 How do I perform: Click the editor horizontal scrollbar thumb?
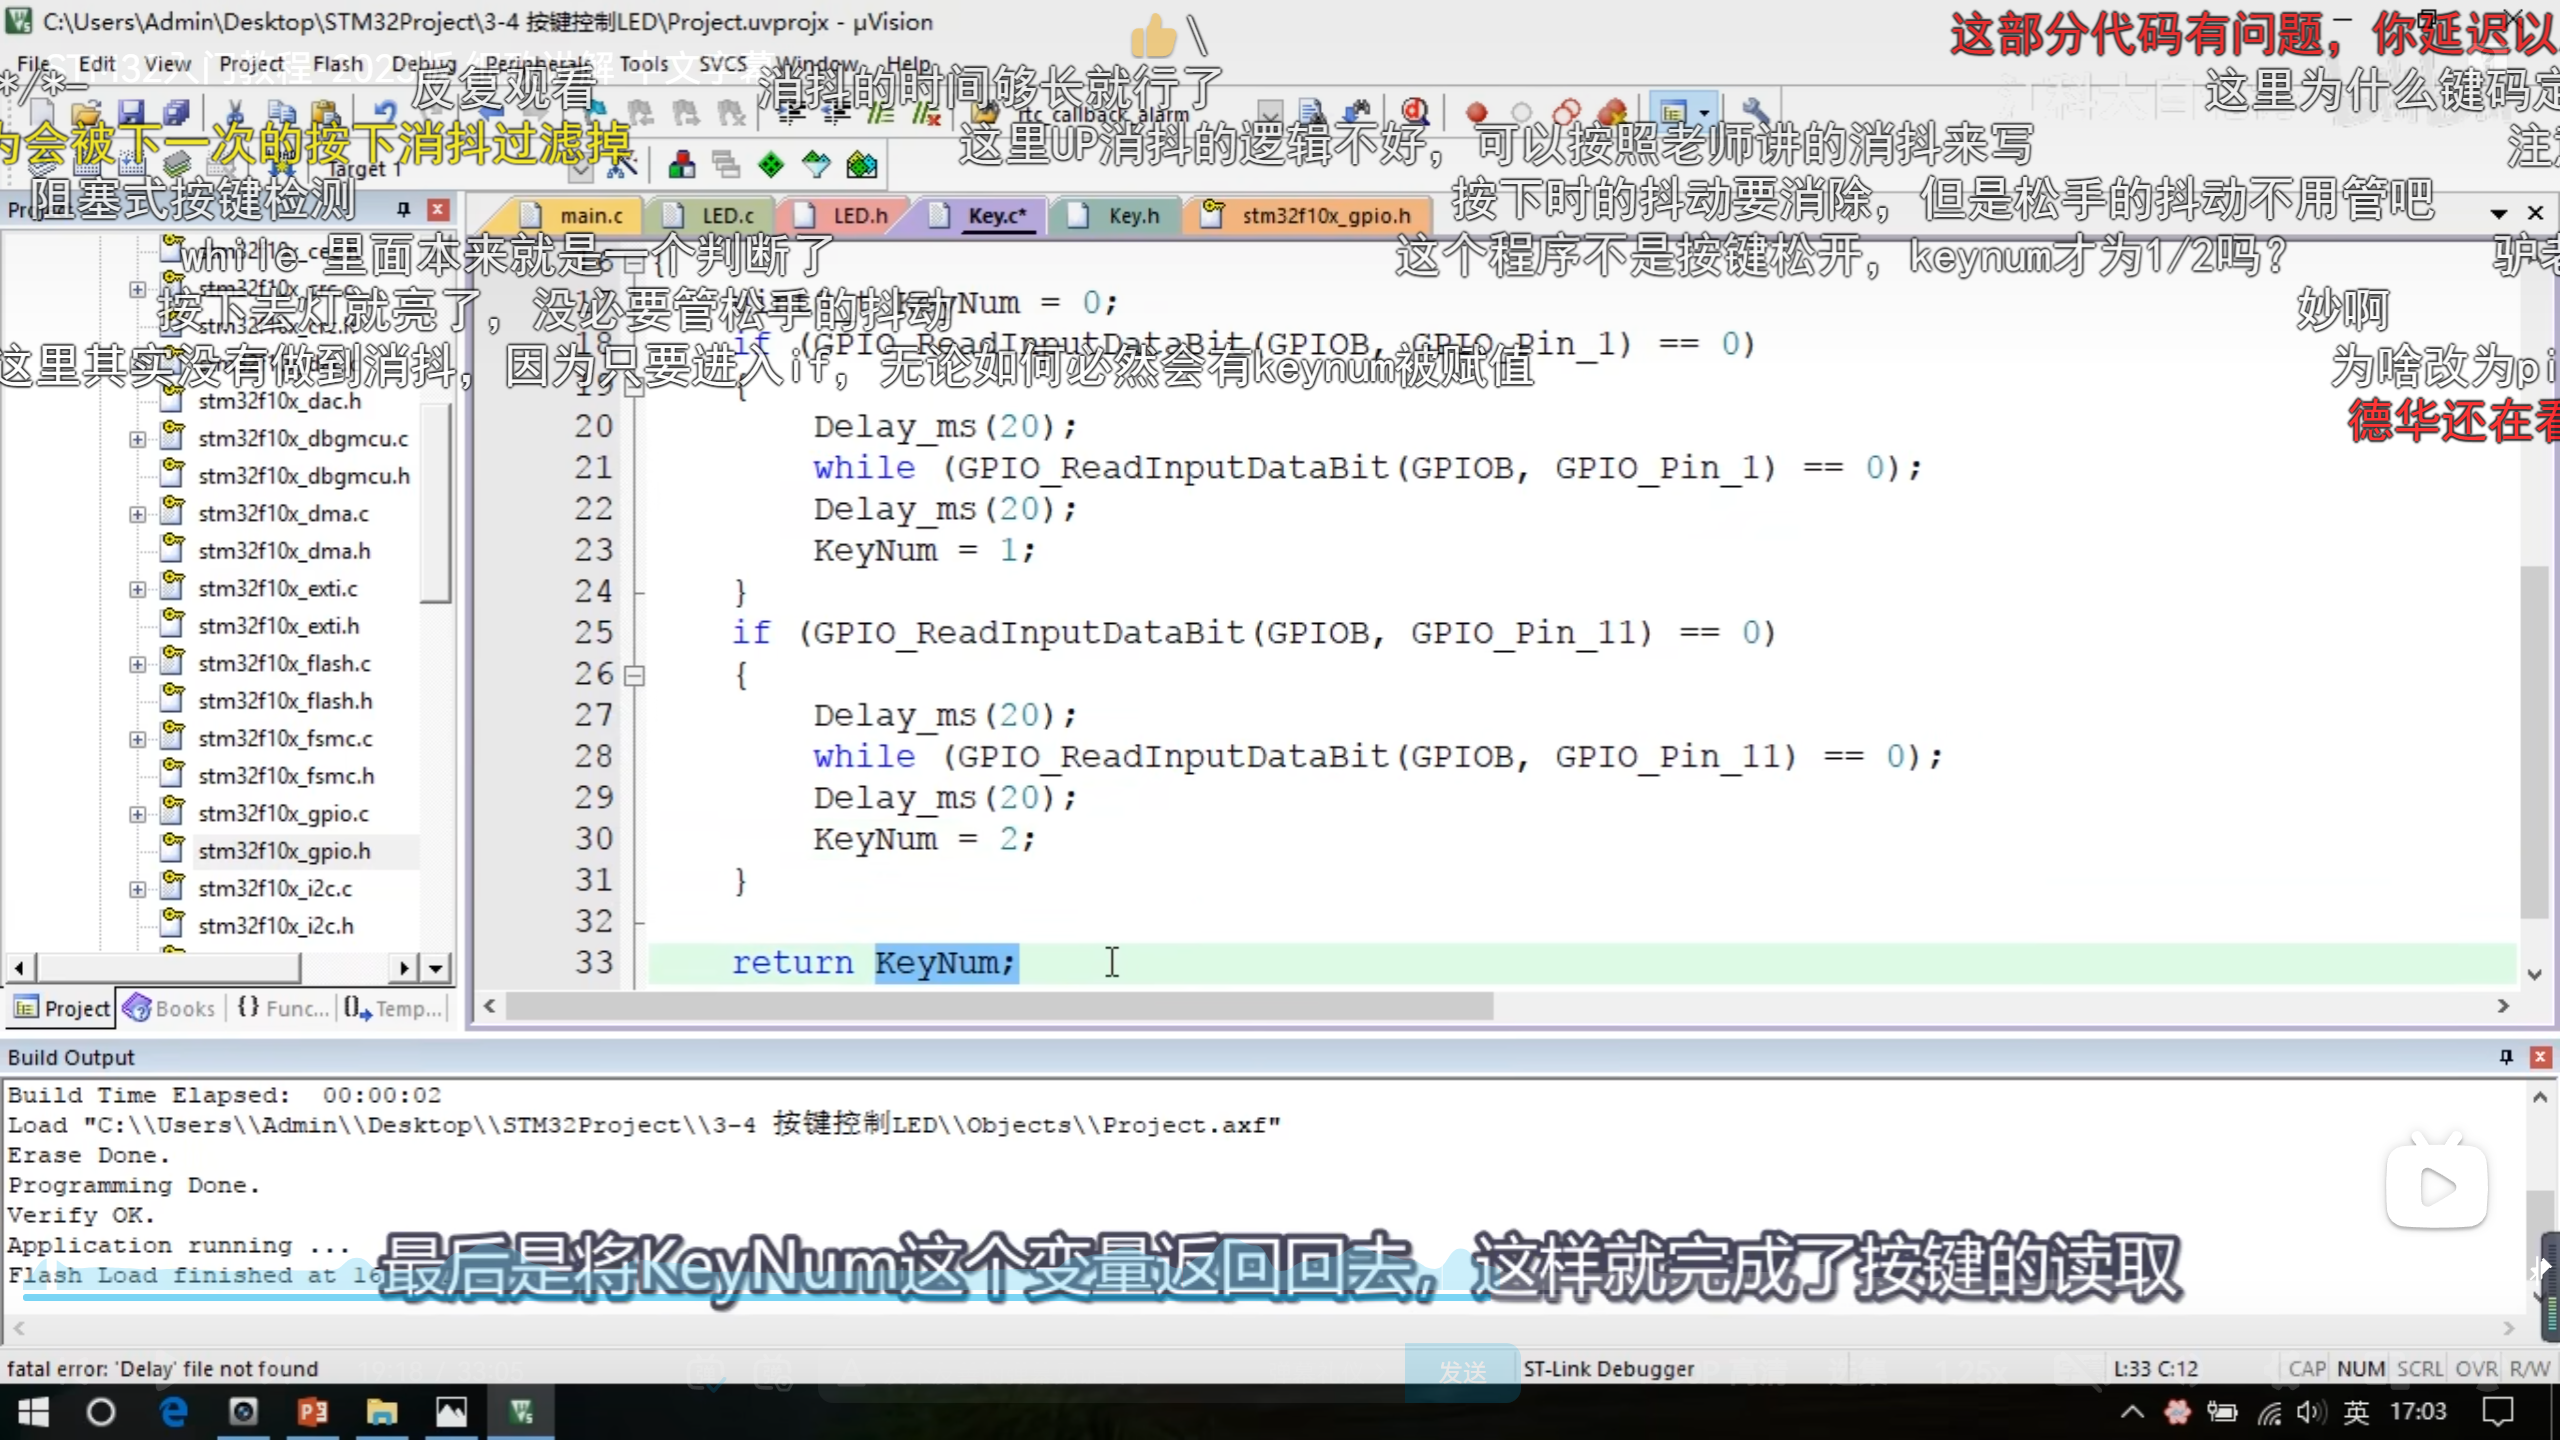coord(1000,1006)
